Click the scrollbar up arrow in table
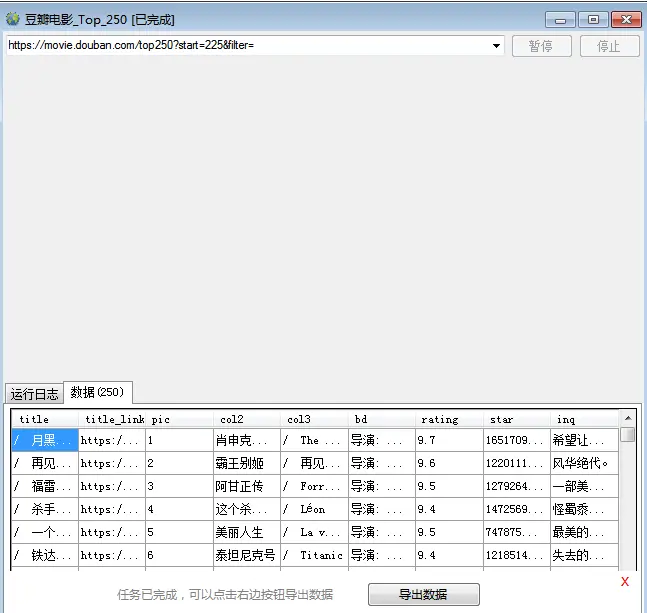The width and height of the screenshot is (647, 613). click(x=628, y=418)
